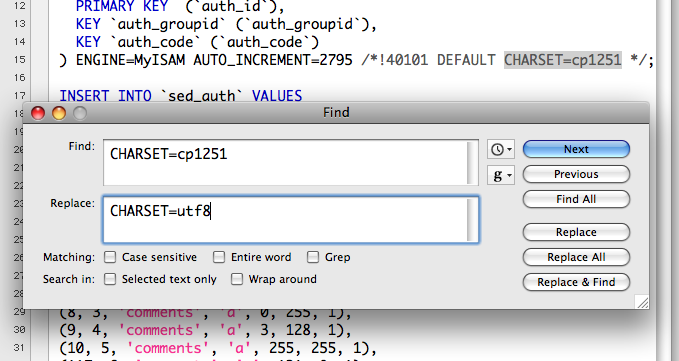
Task: Click the Find field scrollbar
Action: point(473,163)
